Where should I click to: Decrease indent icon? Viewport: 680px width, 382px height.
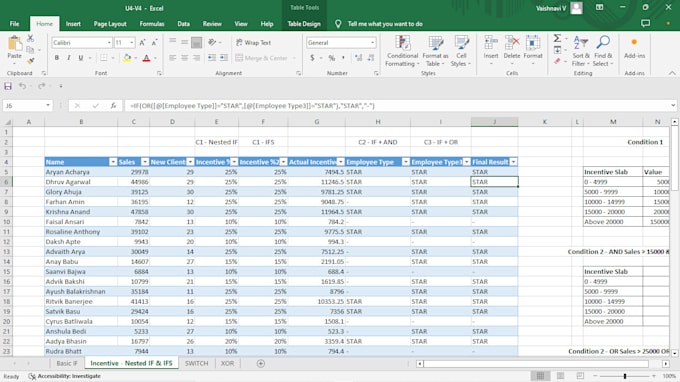point(212,58)
